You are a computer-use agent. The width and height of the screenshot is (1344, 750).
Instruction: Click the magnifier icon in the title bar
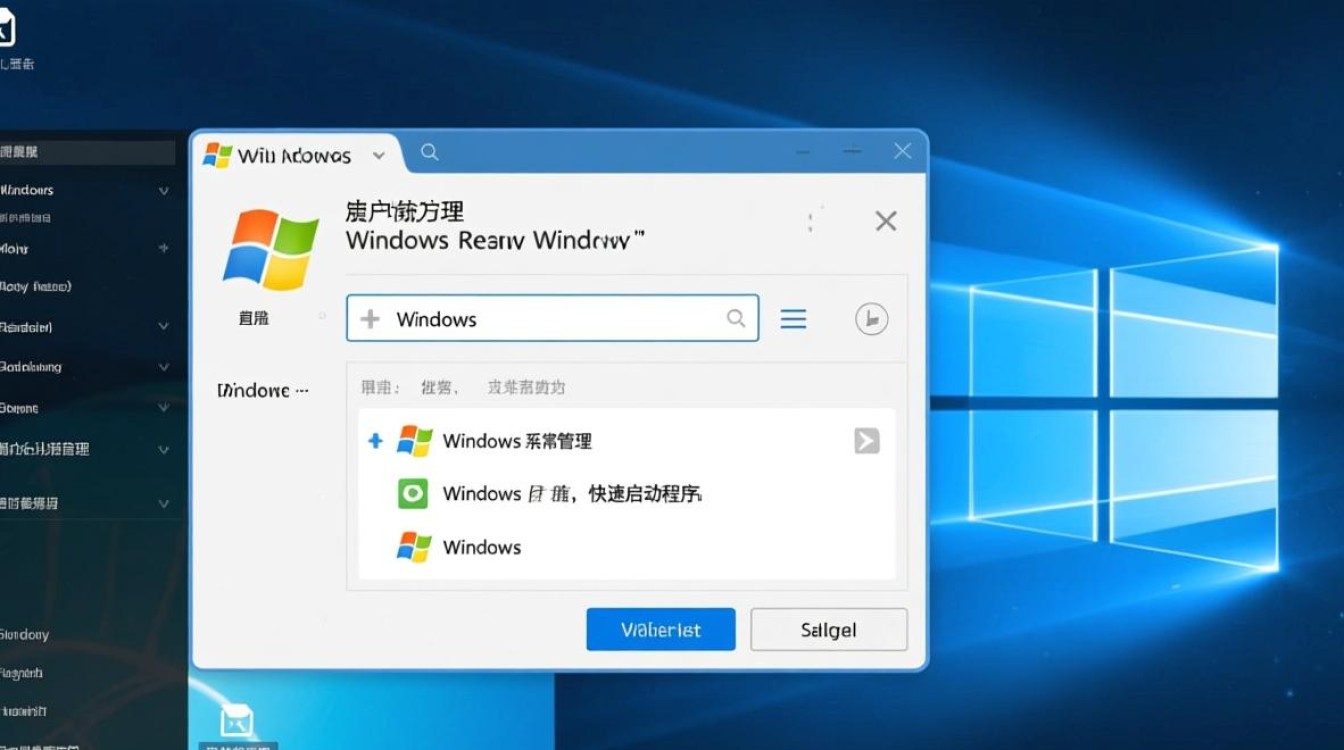[429, 152]
